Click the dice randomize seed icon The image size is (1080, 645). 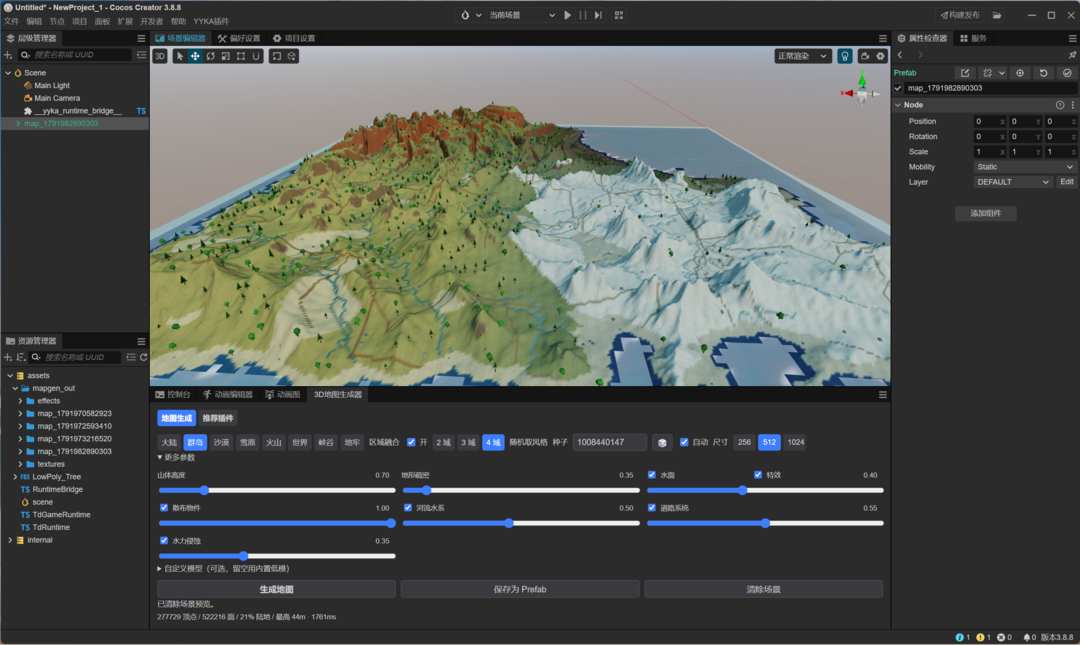(x=662, y=442)
